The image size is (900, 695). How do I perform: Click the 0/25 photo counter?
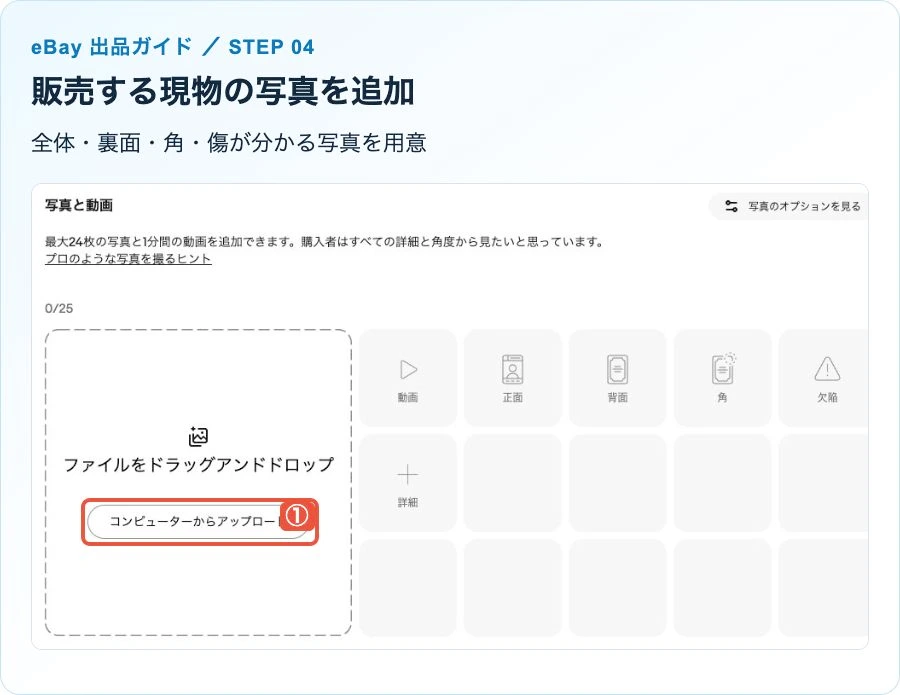(x=59, y=308)
